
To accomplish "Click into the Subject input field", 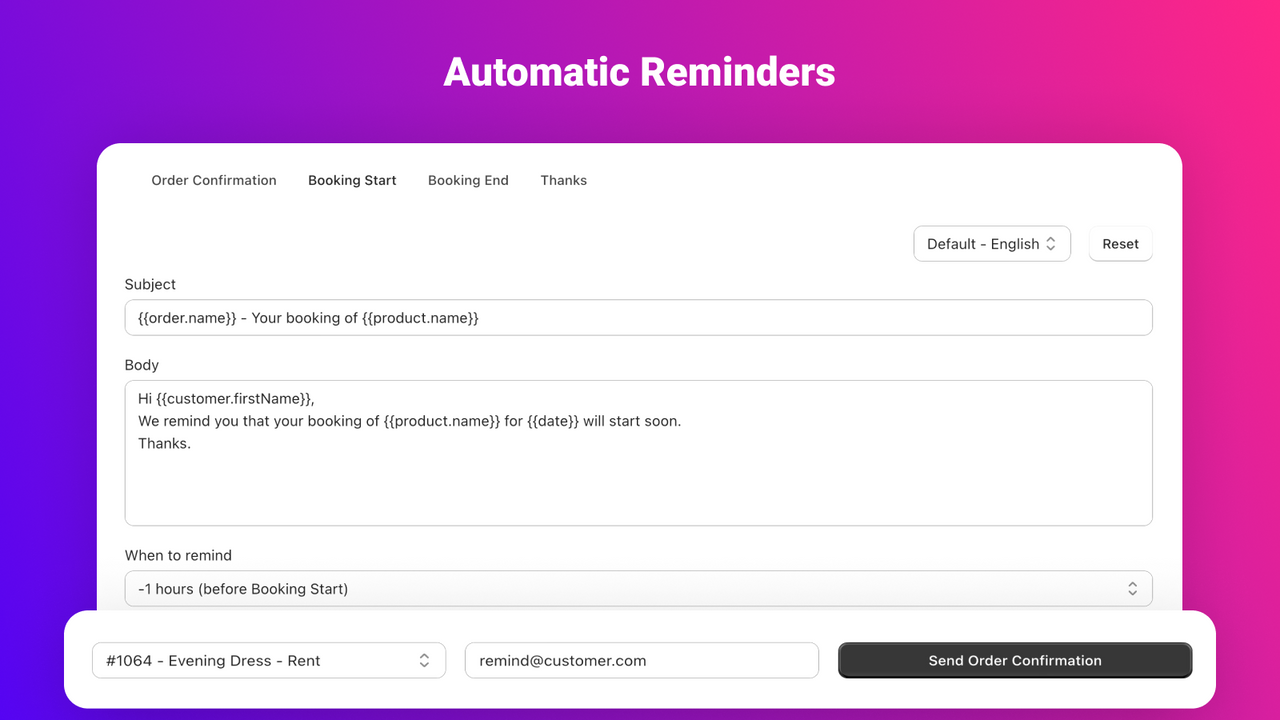I will pyautogui.click(x=638, y=318).
